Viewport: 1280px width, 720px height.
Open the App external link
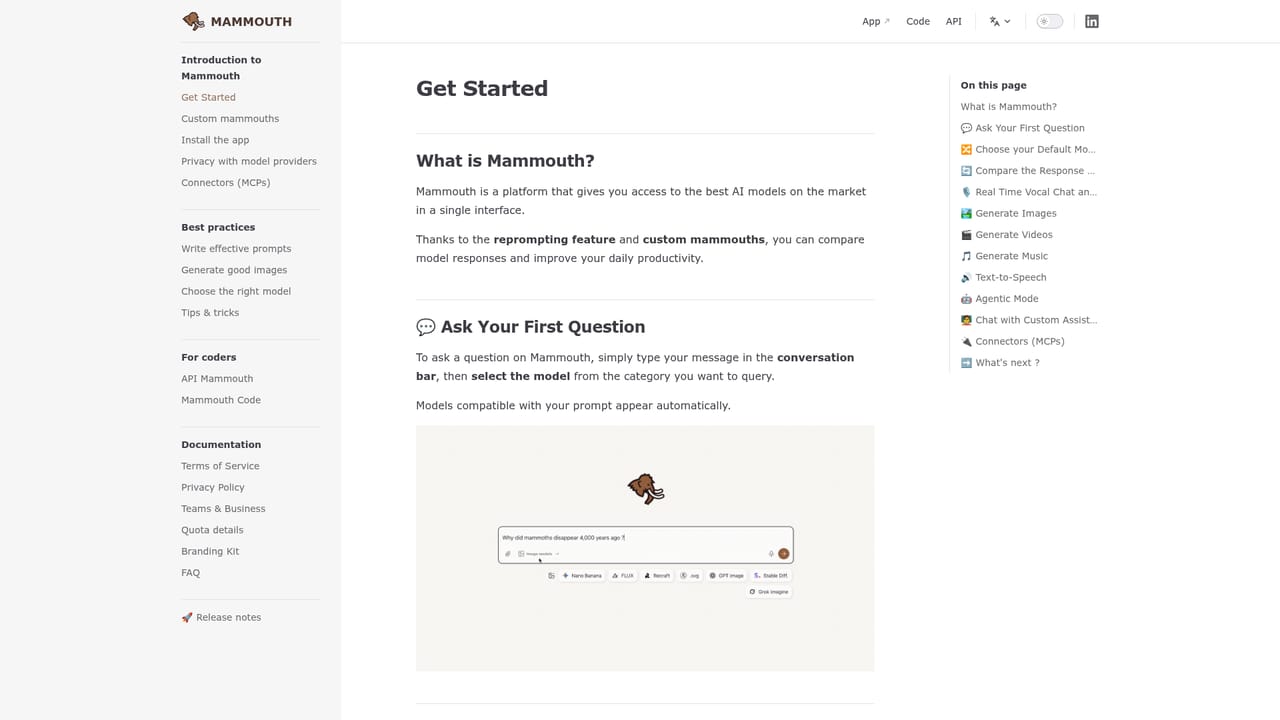coord(876,21)
